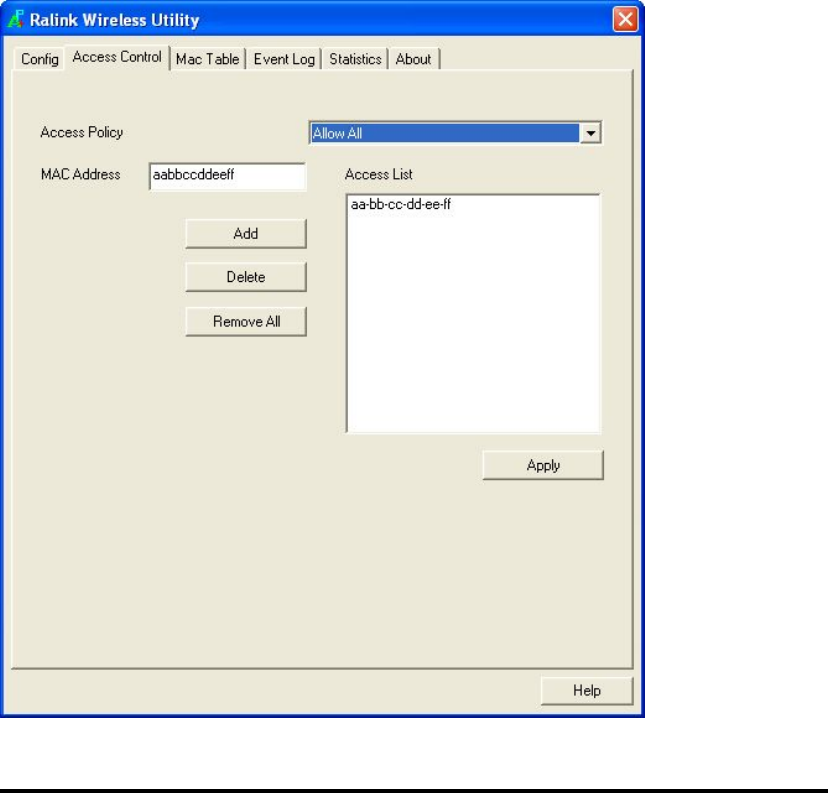Apply the access control settings
The image size is (828, 793).
coord(543,465)
